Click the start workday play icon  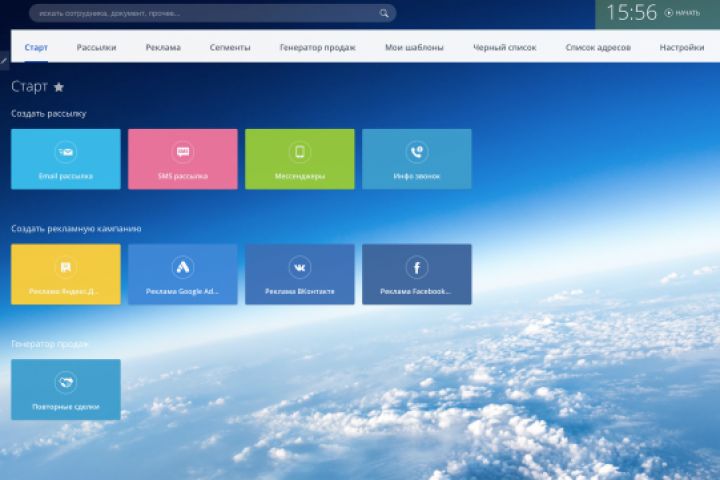[669, 13]
